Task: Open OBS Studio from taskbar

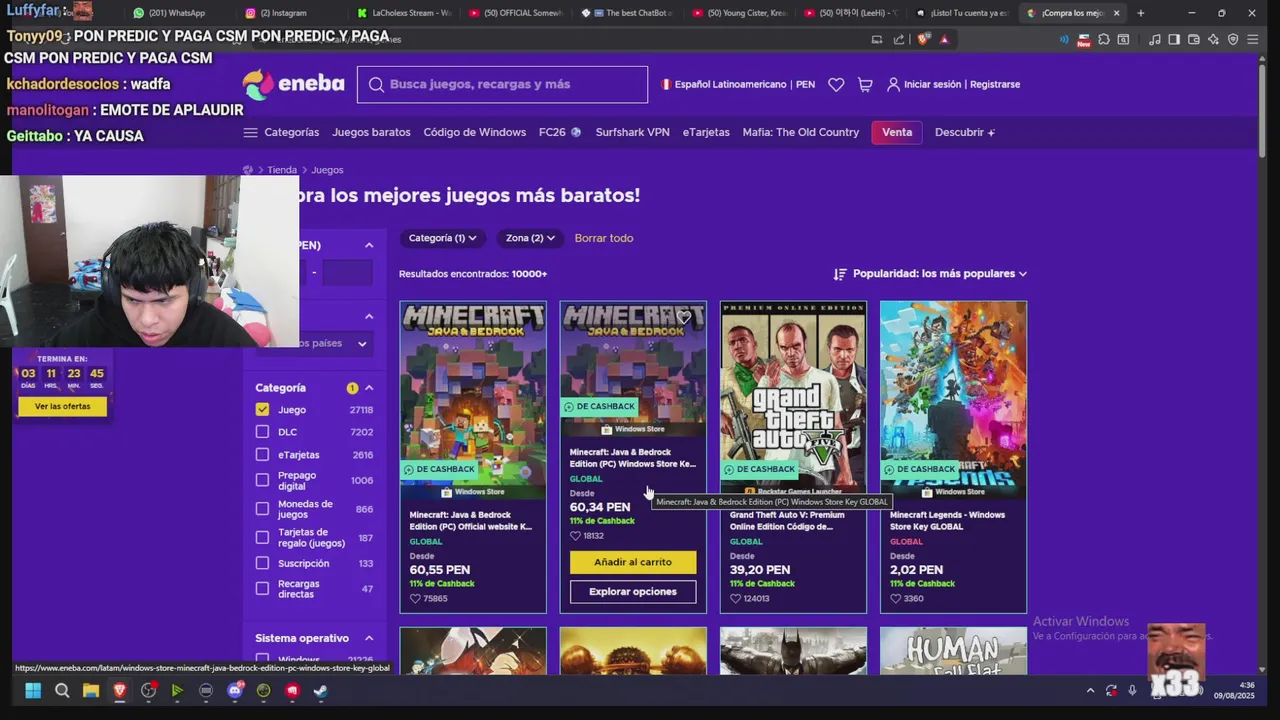Action: 148,690
